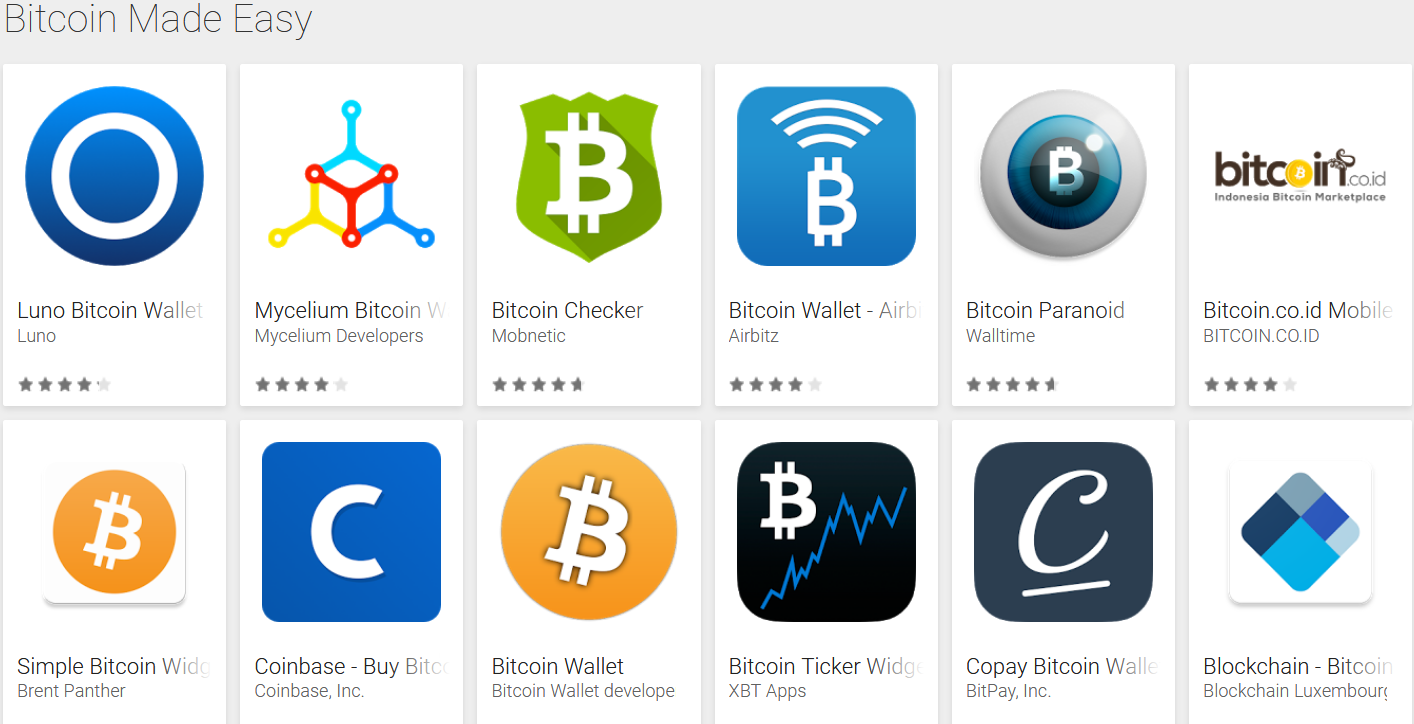Visit the Mycelium Developers publisher link
Viewport: 1414px width, 724px height.
click(339, 336)
